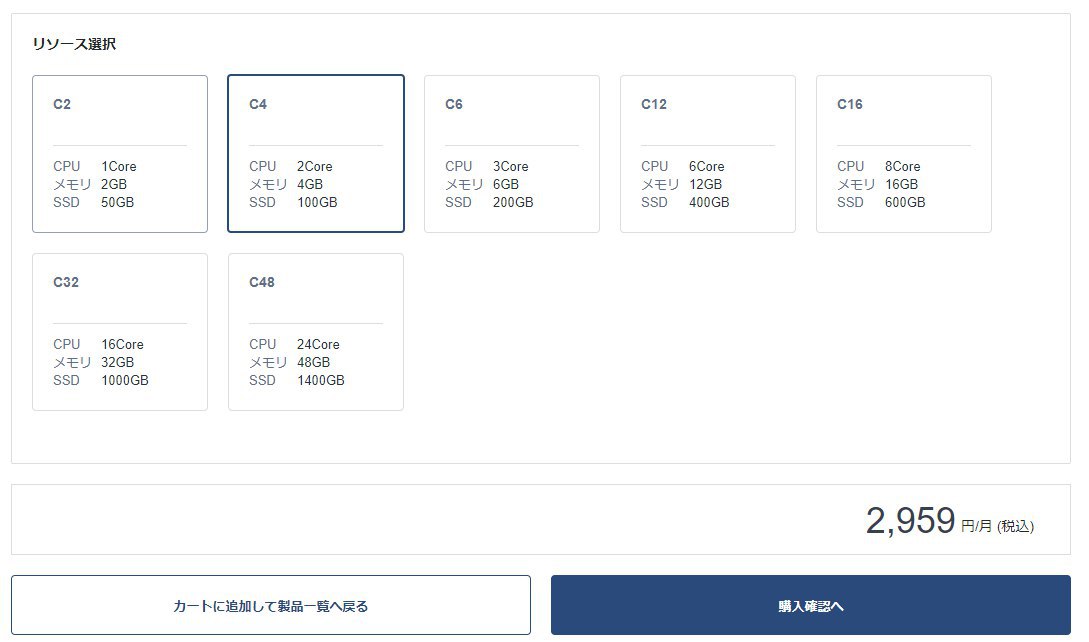Proceed with the 購入確認へ button
The width and height of the screenshot is (1089, 642).
pos(810,606)
